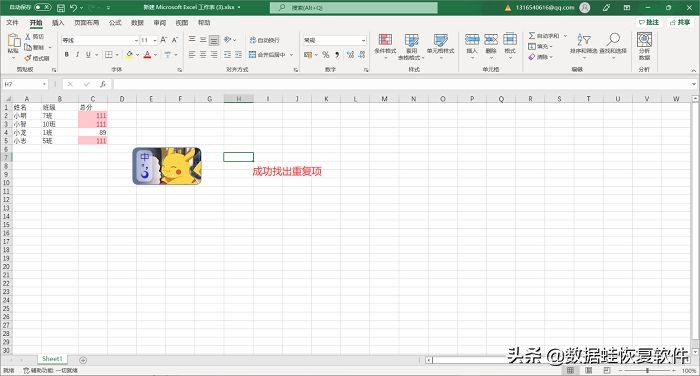Click the Format Painter brush icon
The width and height of the screenshot is (700, 376).
[x=28, y=58]
